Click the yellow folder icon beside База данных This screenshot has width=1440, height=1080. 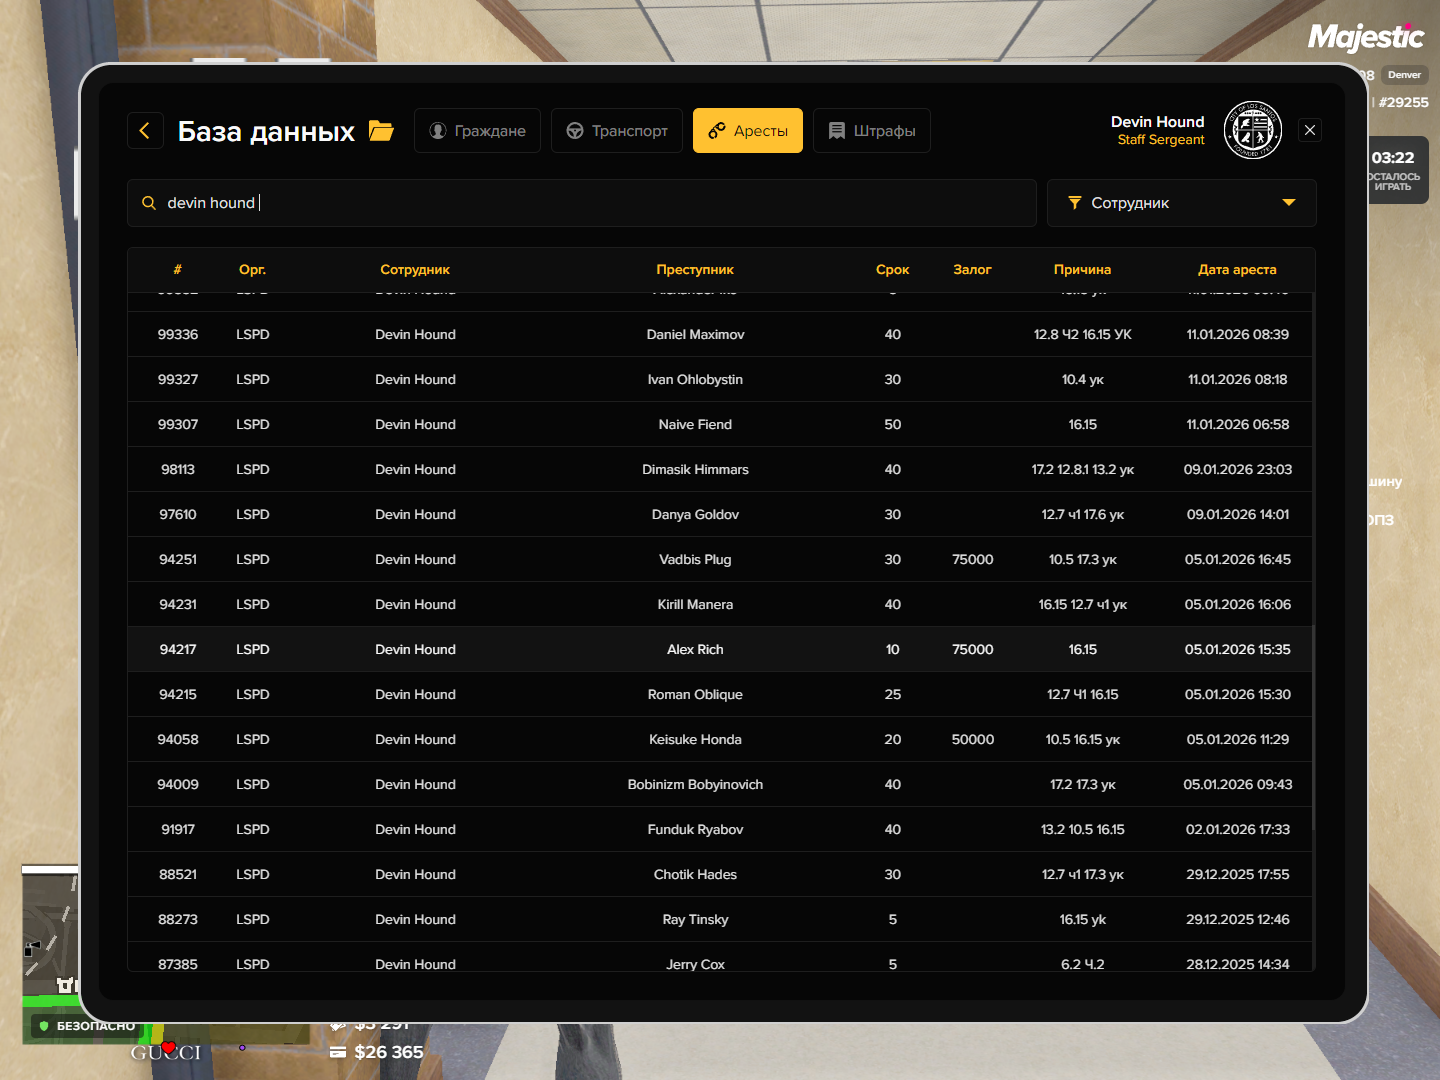pyautogui.click(x=381, y=131)
